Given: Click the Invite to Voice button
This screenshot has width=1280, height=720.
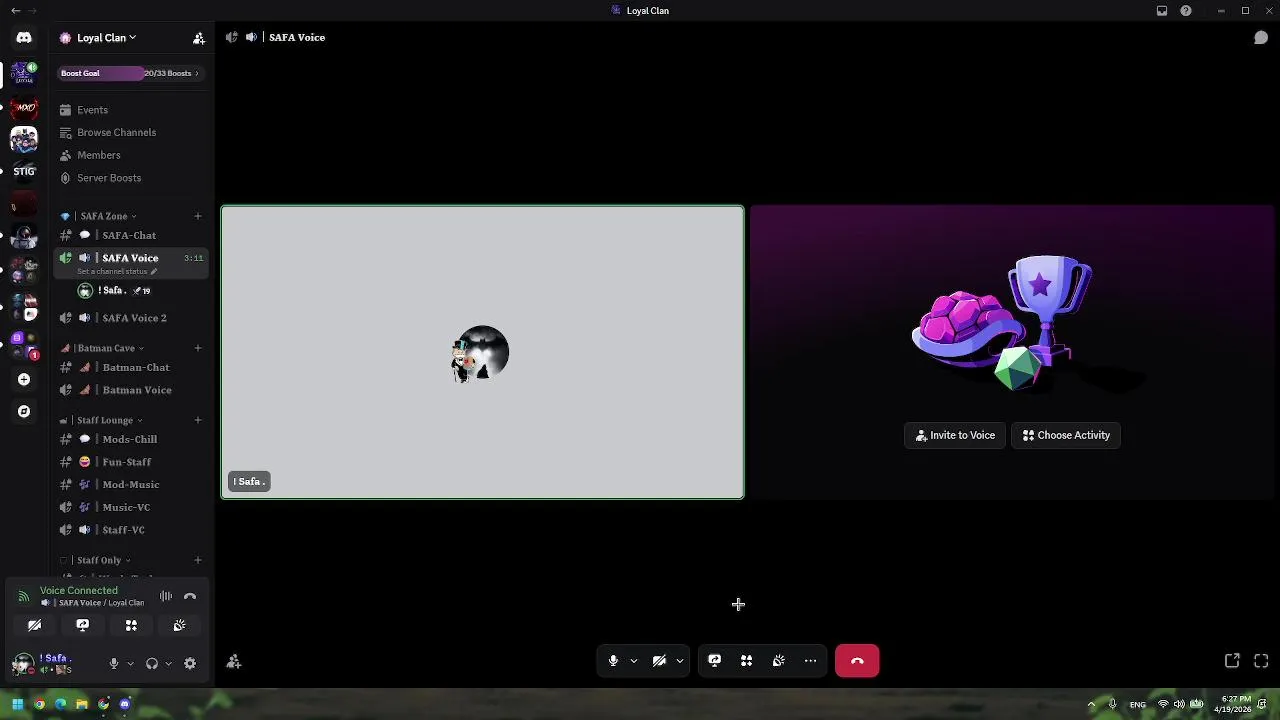Looking at the screenshot, I should pos(955,435).
